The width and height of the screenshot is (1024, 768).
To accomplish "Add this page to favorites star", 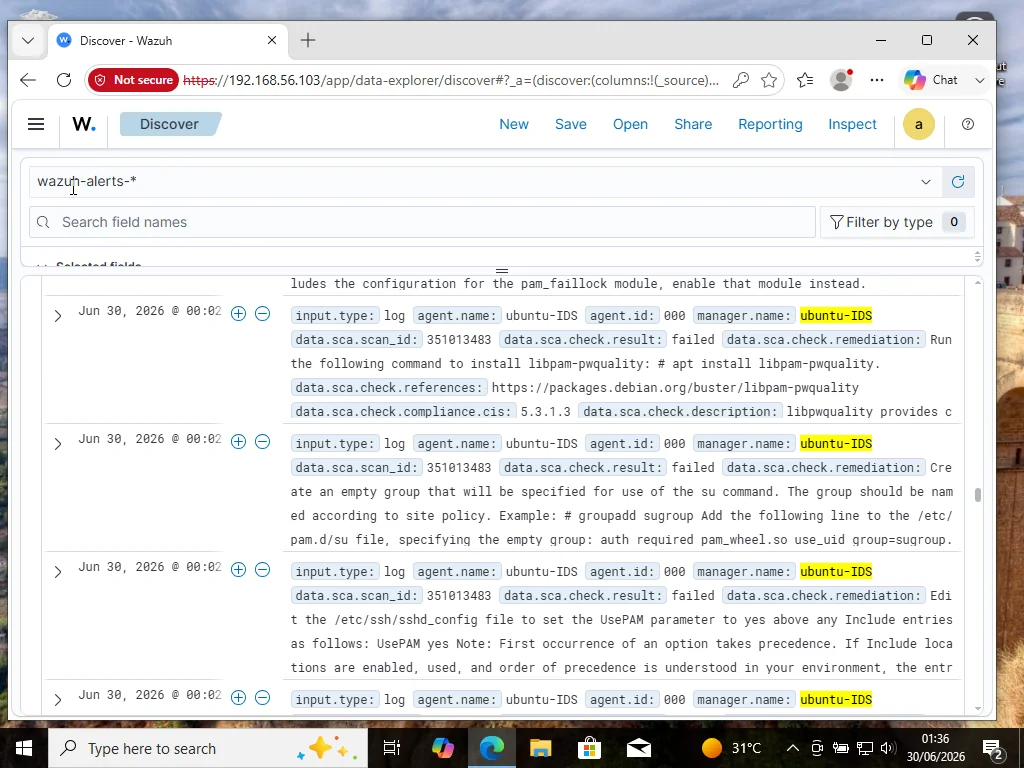I will [x=769, y=80].
